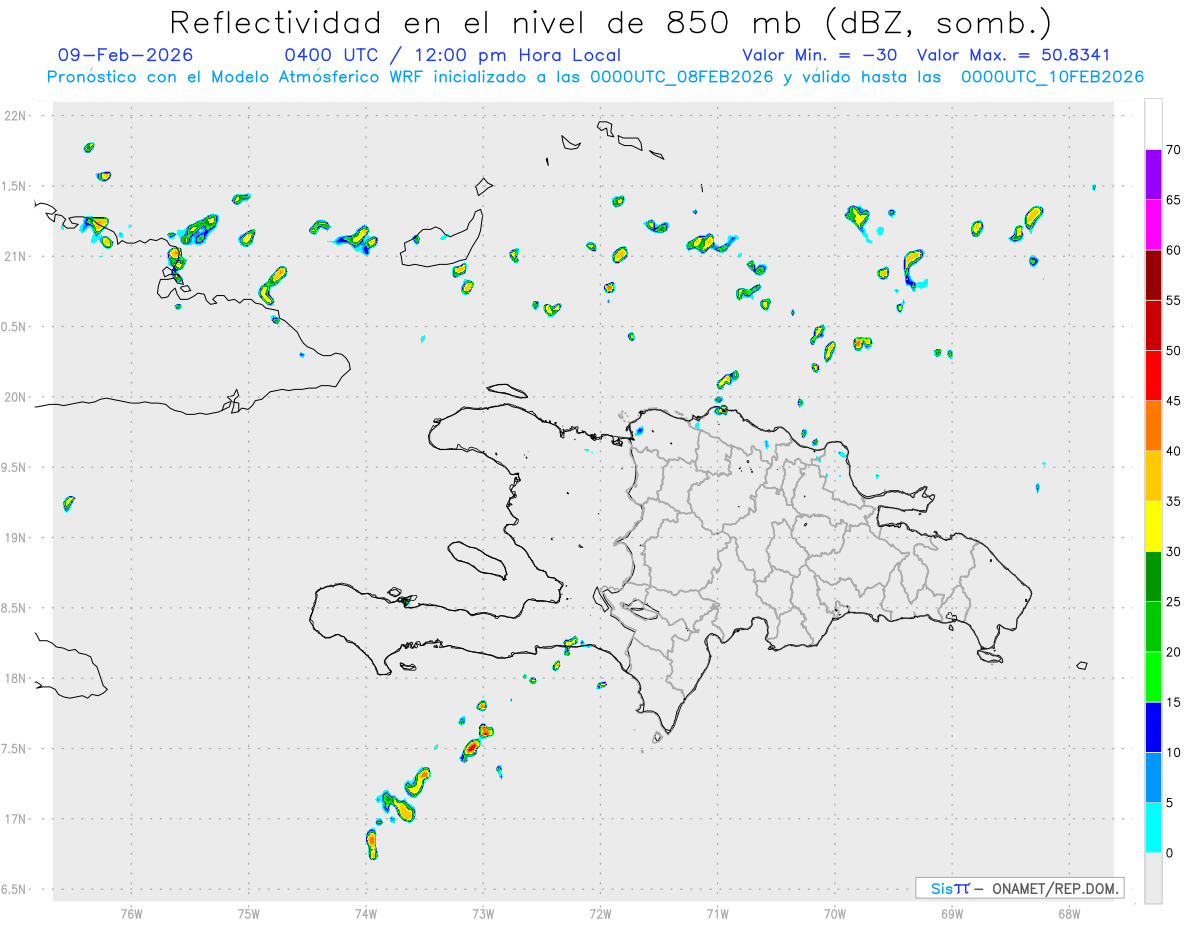Click the longitude label '71W'

[x=717, y=913]
